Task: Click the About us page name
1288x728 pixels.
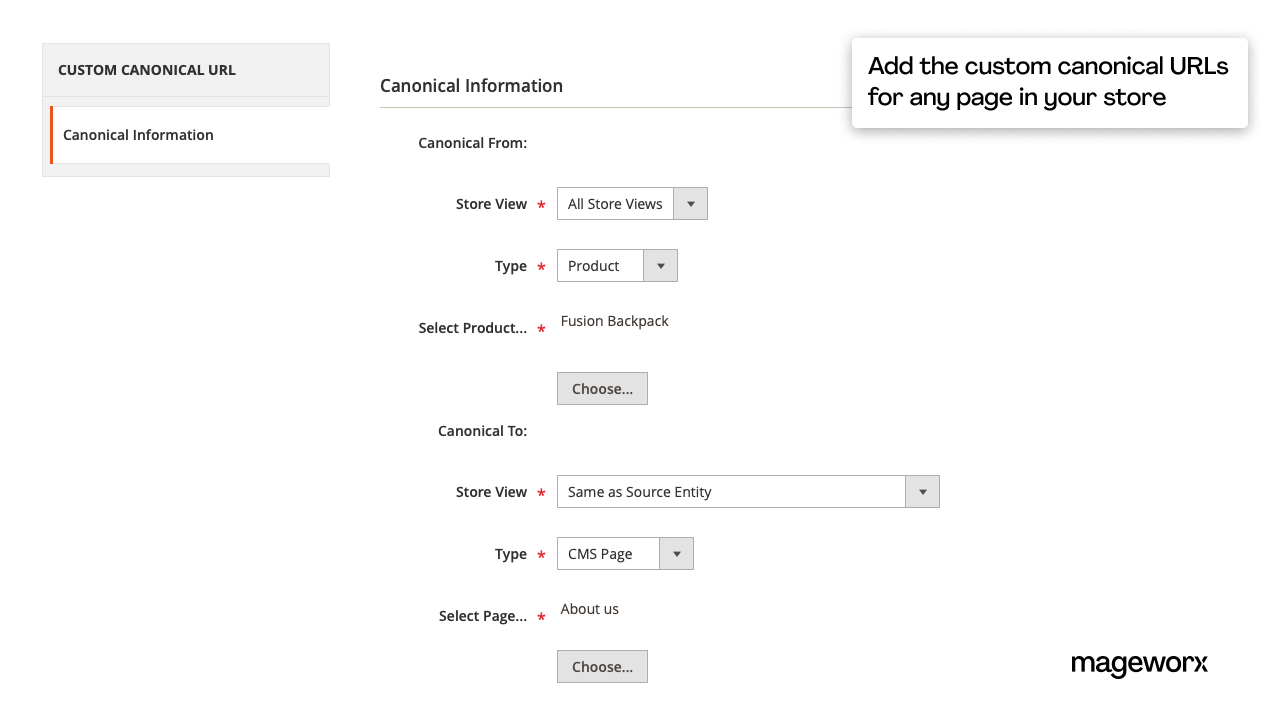Action: click(589, 608)
